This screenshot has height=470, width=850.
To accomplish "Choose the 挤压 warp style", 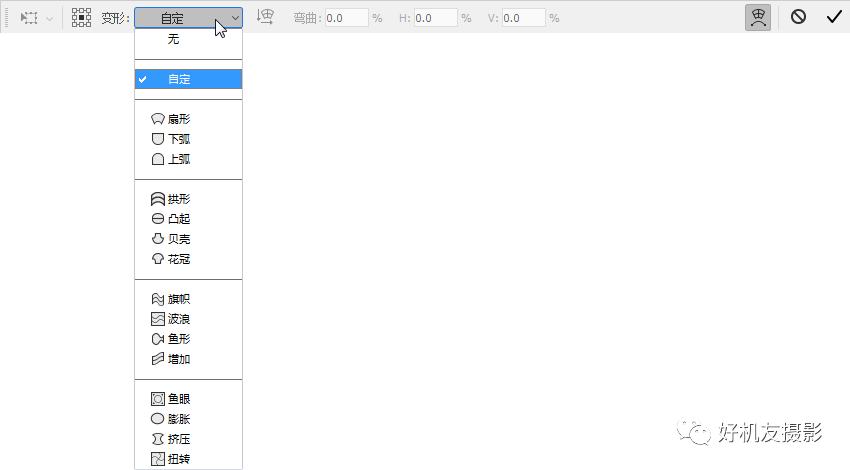I will [x=188, y=439].
